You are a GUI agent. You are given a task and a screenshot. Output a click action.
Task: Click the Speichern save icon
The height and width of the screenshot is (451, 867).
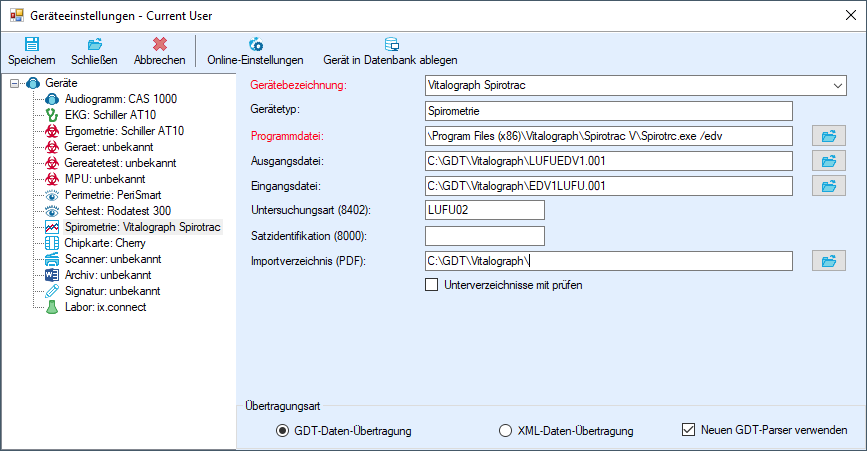(x=32, y=44)
